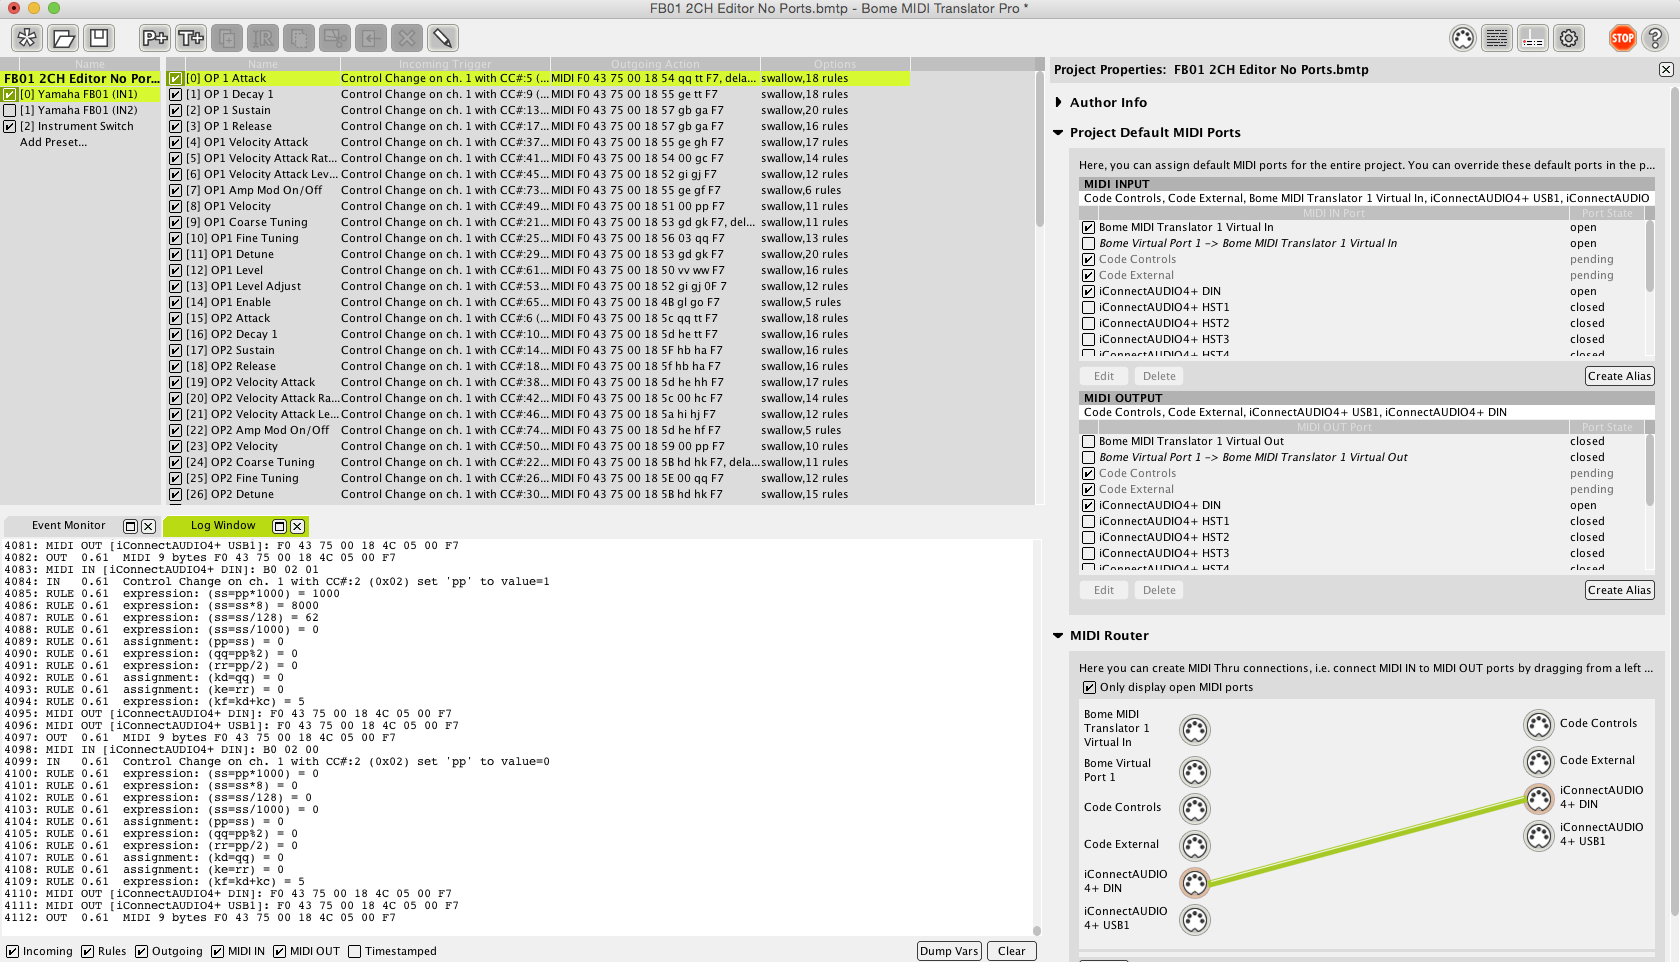Click the Edit pencil icon in toolbar
The width and height of the screenshot is (1680, 962).
443,38
